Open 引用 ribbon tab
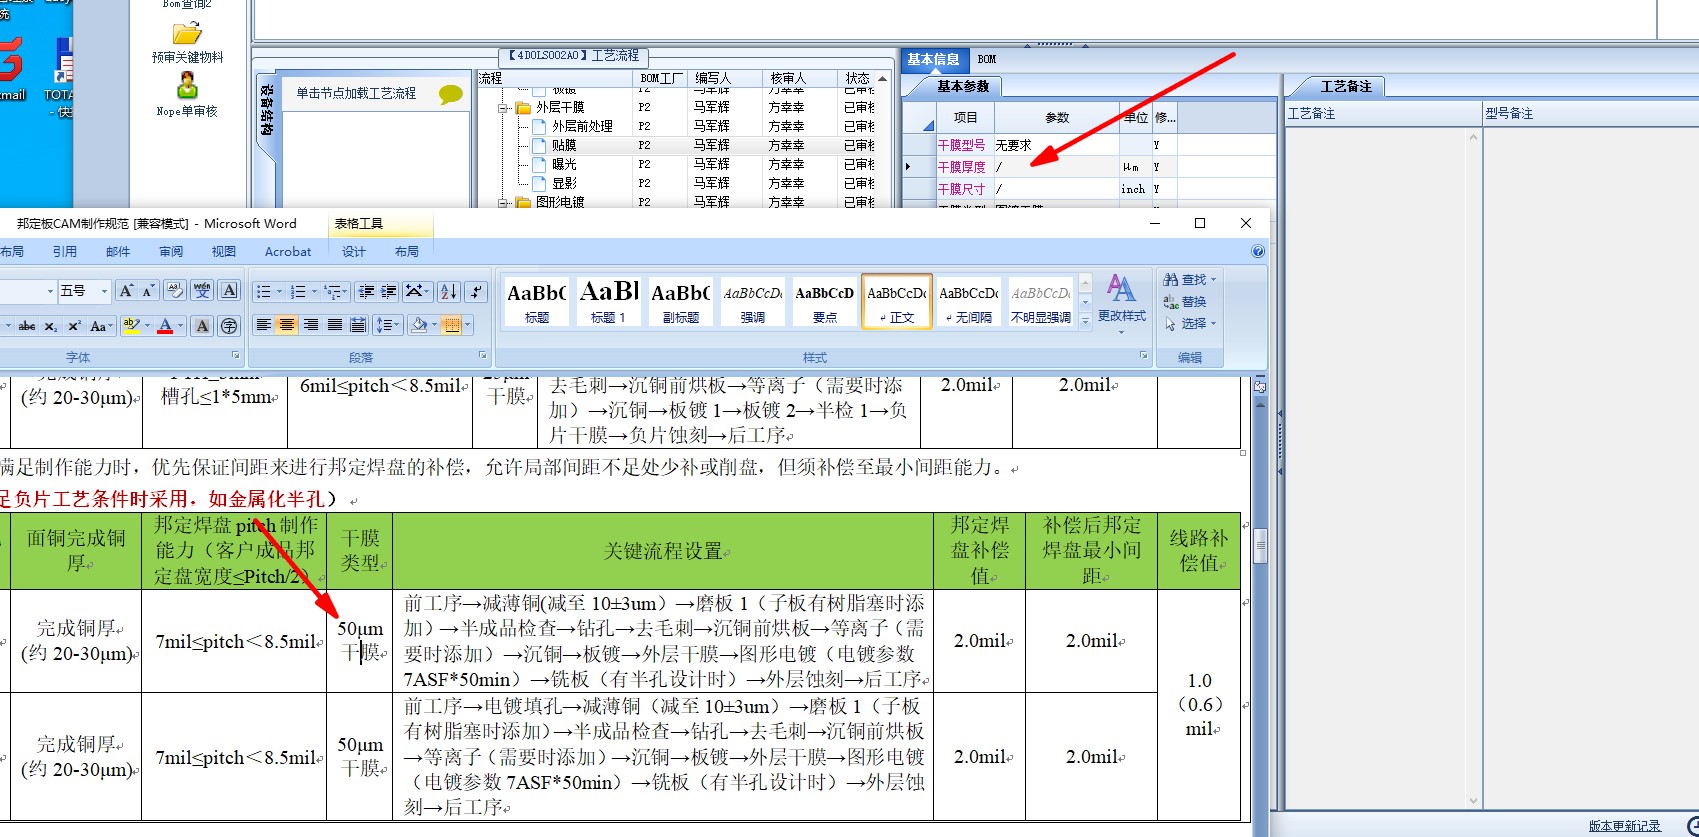Image resolution: width=1699 pixels, height=837 pixels. click(x=65, y=252)
